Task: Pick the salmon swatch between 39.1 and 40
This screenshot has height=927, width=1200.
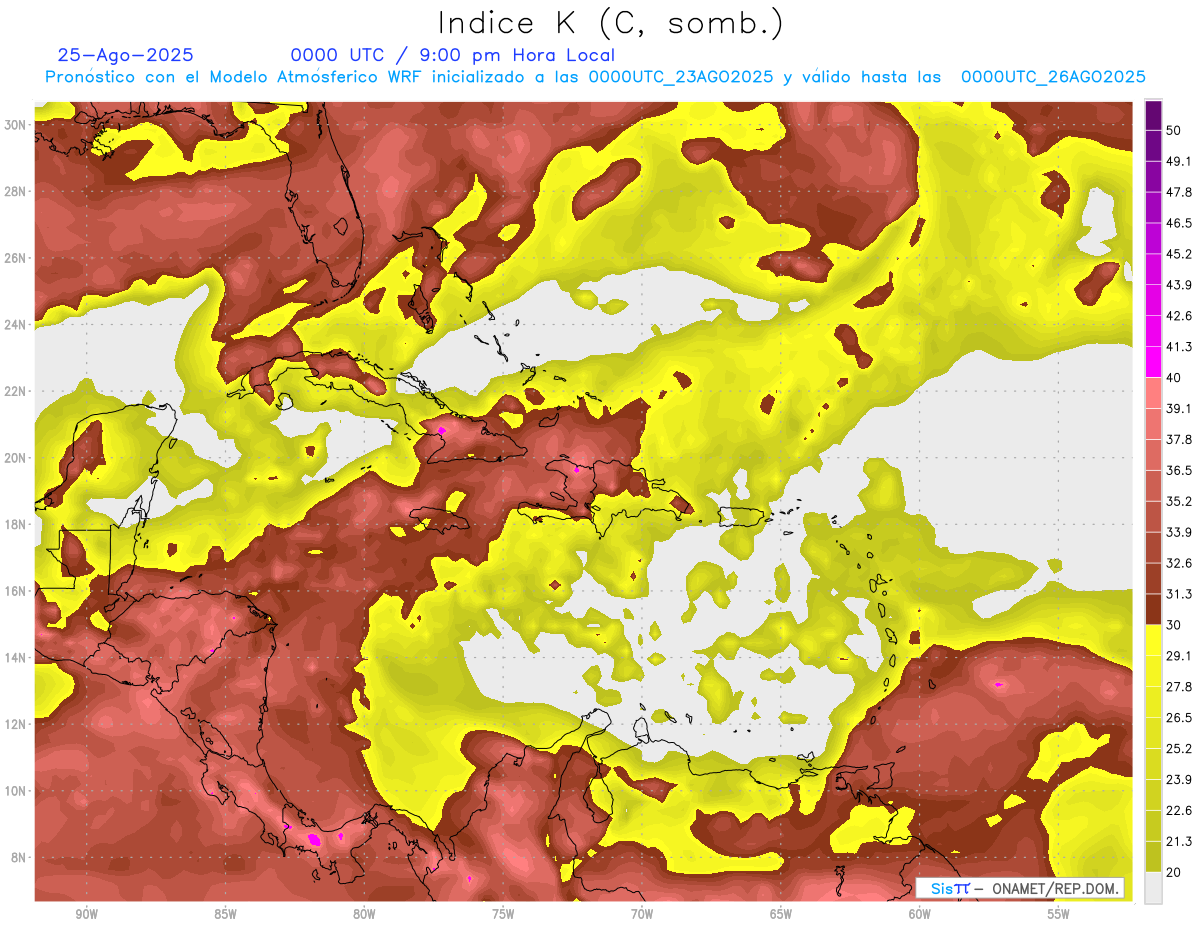Action: coord(1153,393)
